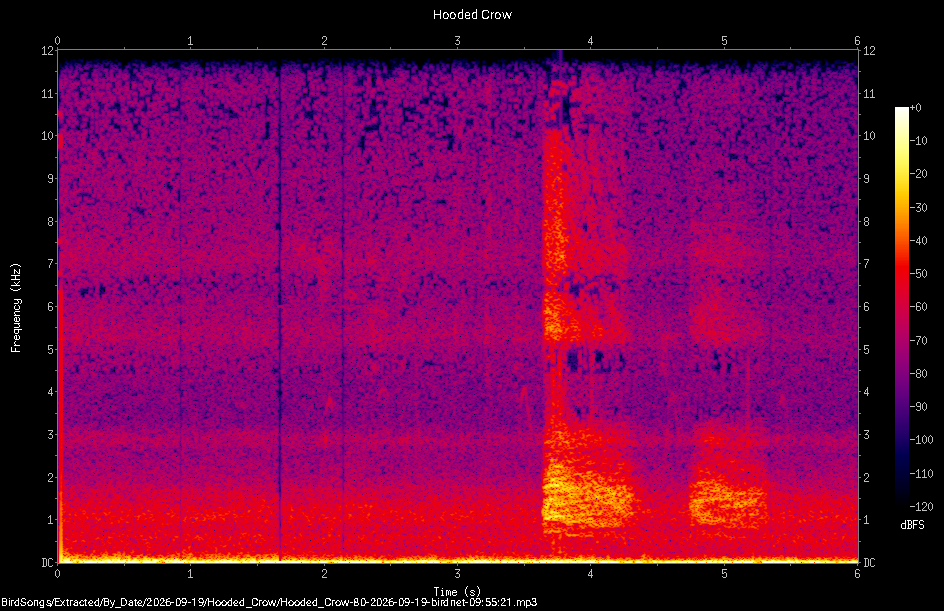Click the "-20" colorbar label
The image size is (944, 611).
click(x=918, y=174)
